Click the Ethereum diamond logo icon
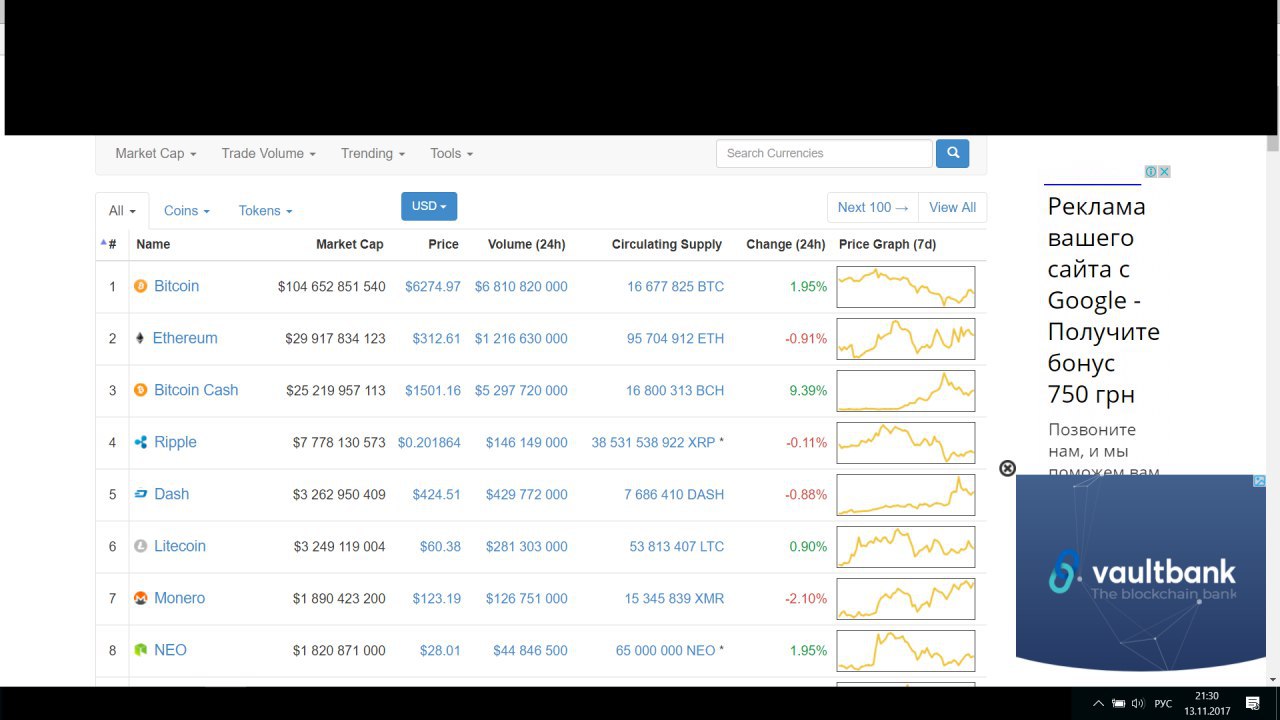The image size is (1280, 720). pyautogui.click(x=140, y=338)
